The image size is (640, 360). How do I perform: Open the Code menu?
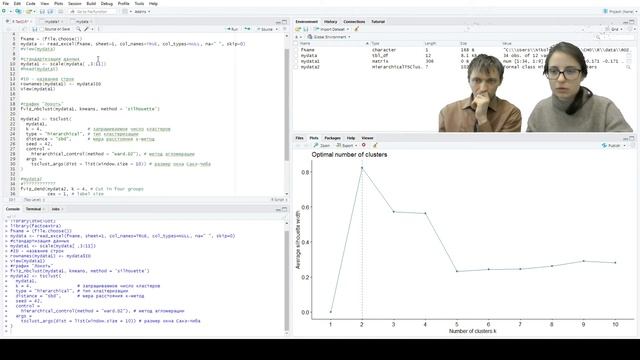30,3
